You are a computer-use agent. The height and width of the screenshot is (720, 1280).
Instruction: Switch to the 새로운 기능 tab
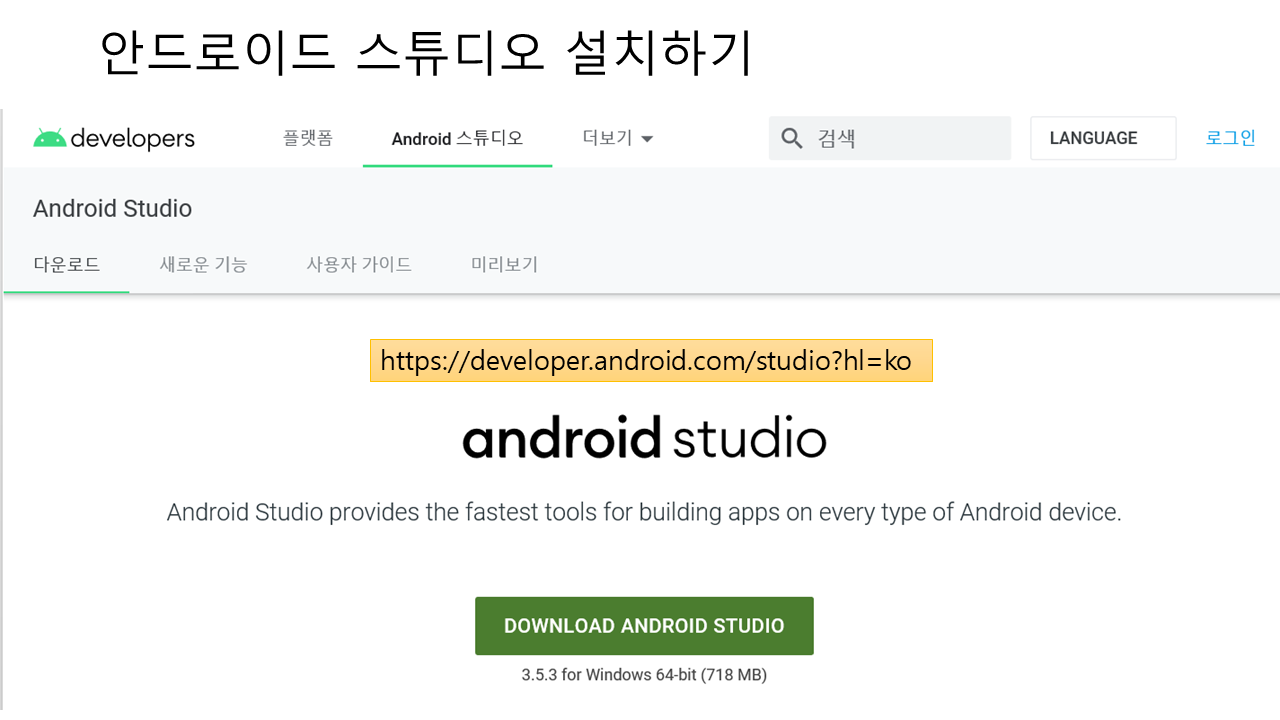click(x=203, y=265)
